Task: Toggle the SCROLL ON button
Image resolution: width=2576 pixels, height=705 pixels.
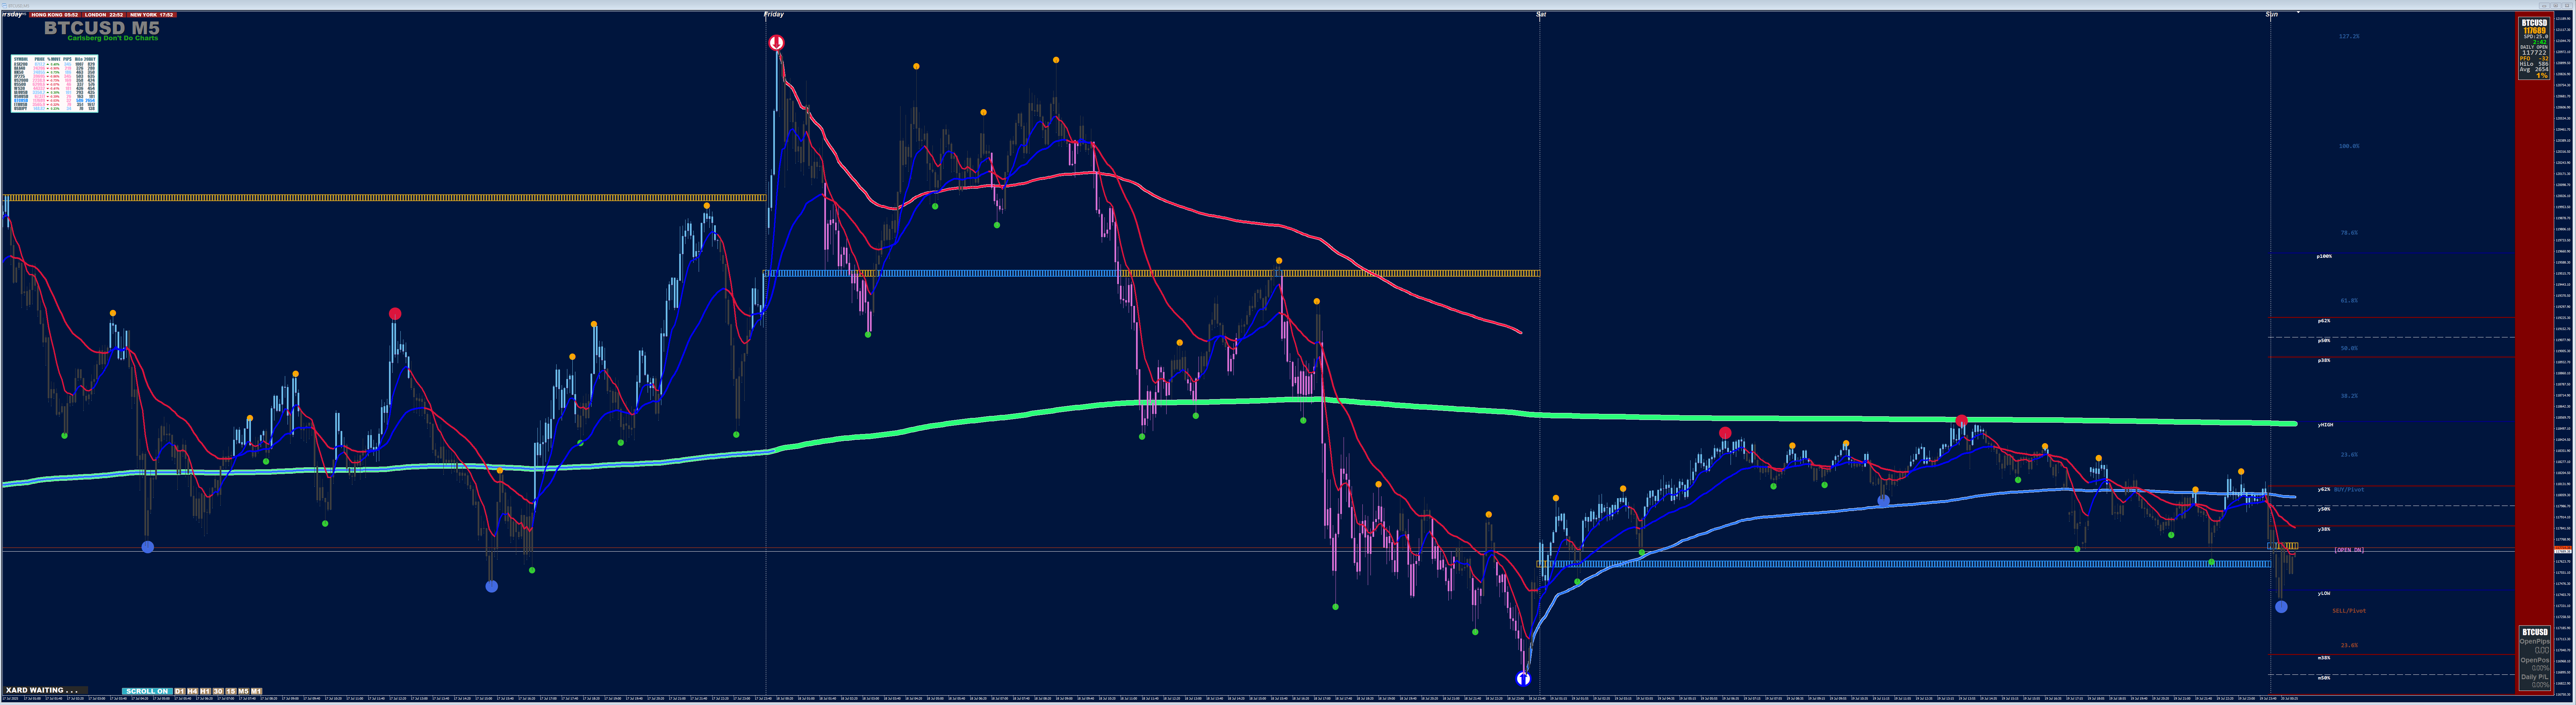Action: click(147, 691)
